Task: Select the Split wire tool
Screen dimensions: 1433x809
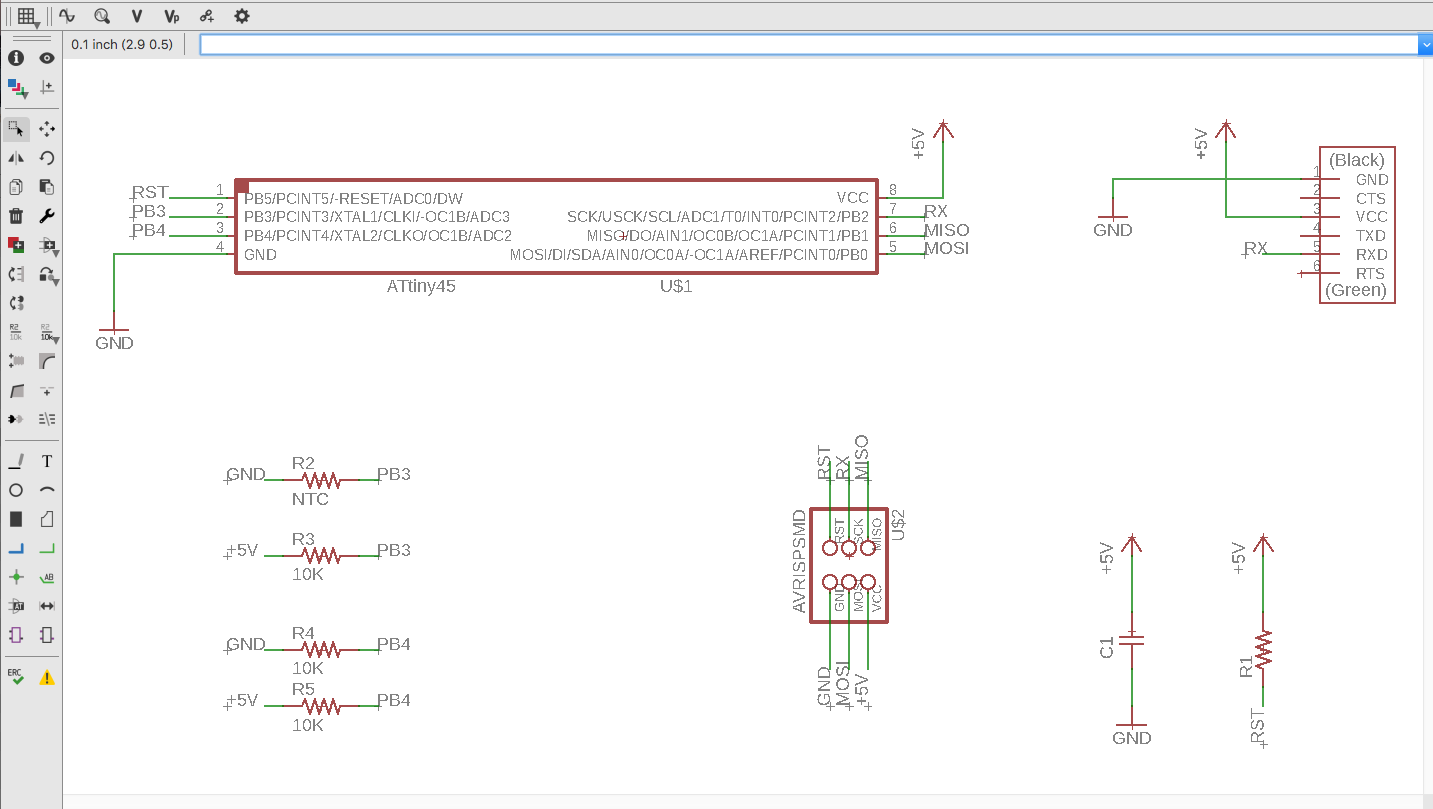Action: point(16,390)
